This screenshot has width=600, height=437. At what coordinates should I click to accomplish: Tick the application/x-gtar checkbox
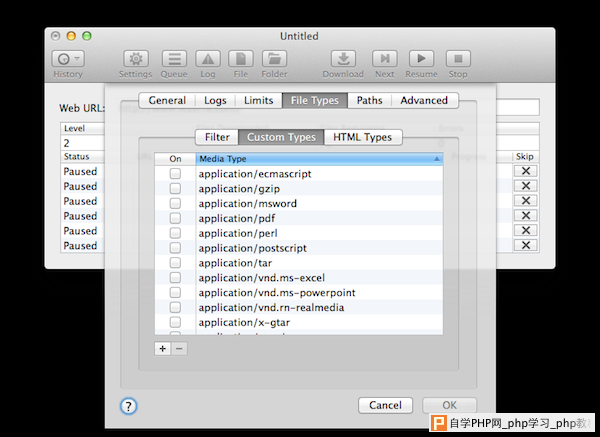click(x=175, y=322)
